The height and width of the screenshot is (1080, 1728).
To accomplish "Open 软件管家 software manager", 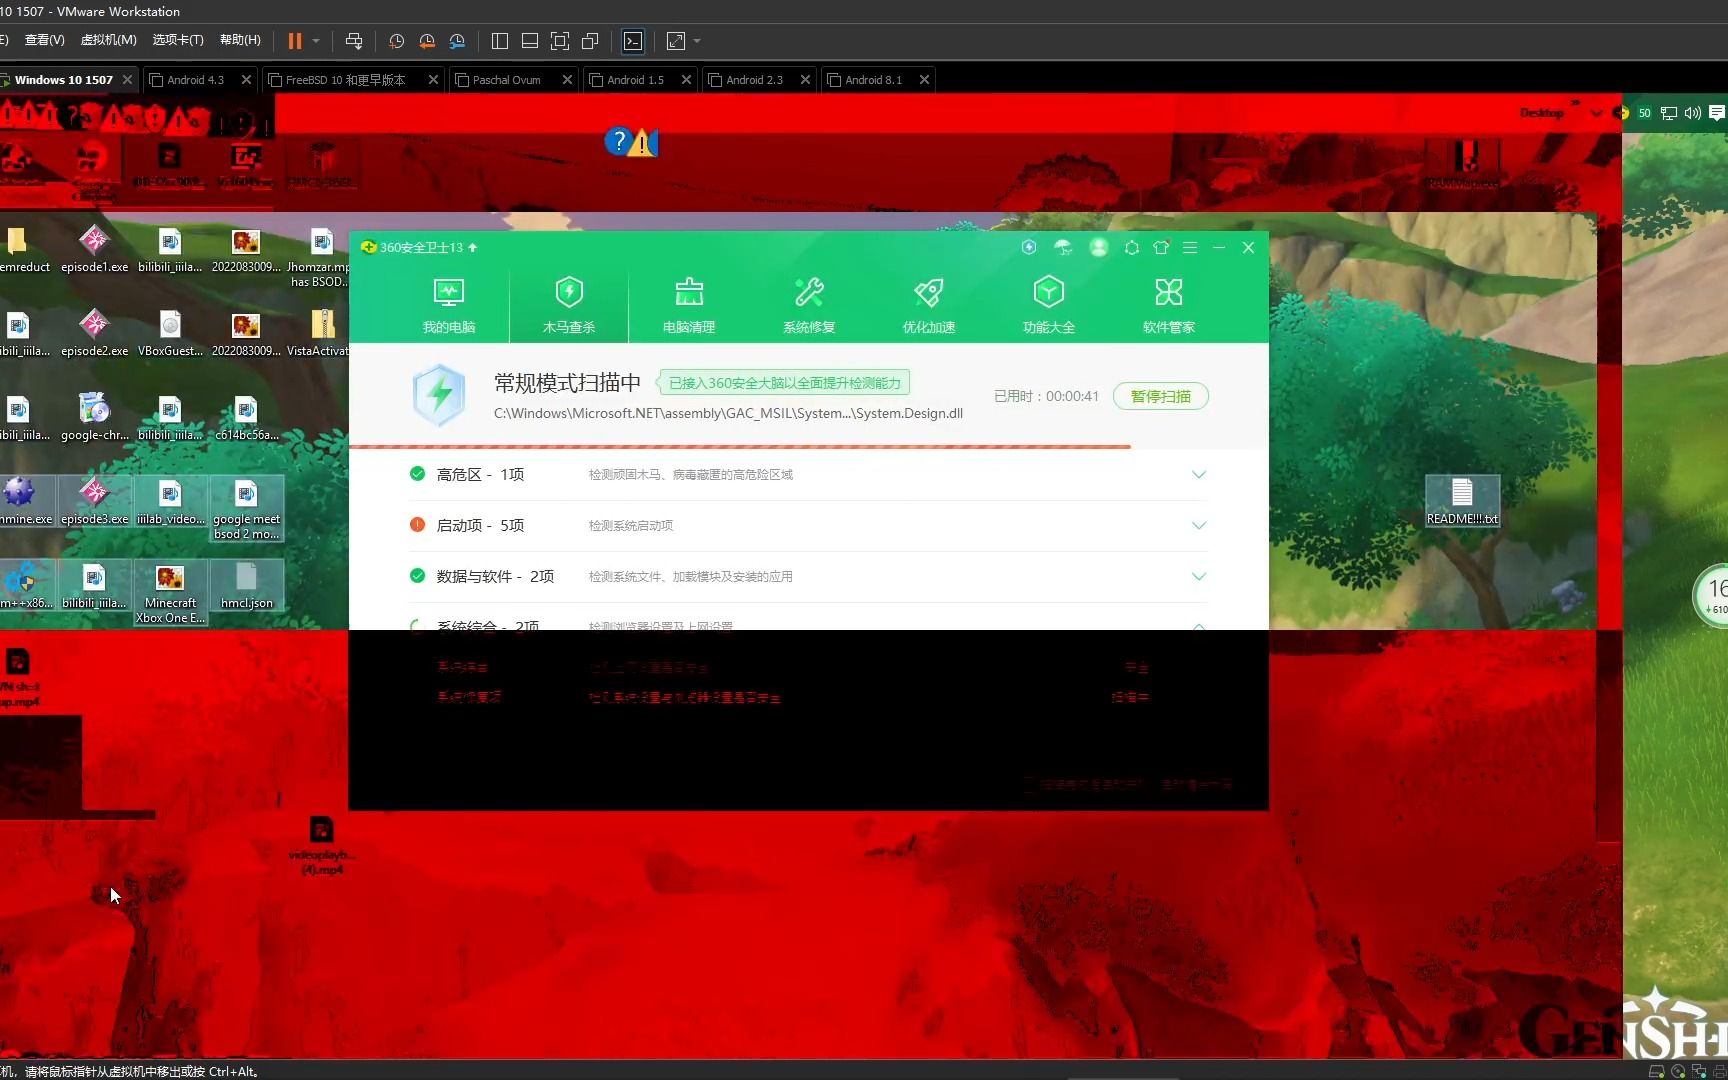I will [1169, 305].
